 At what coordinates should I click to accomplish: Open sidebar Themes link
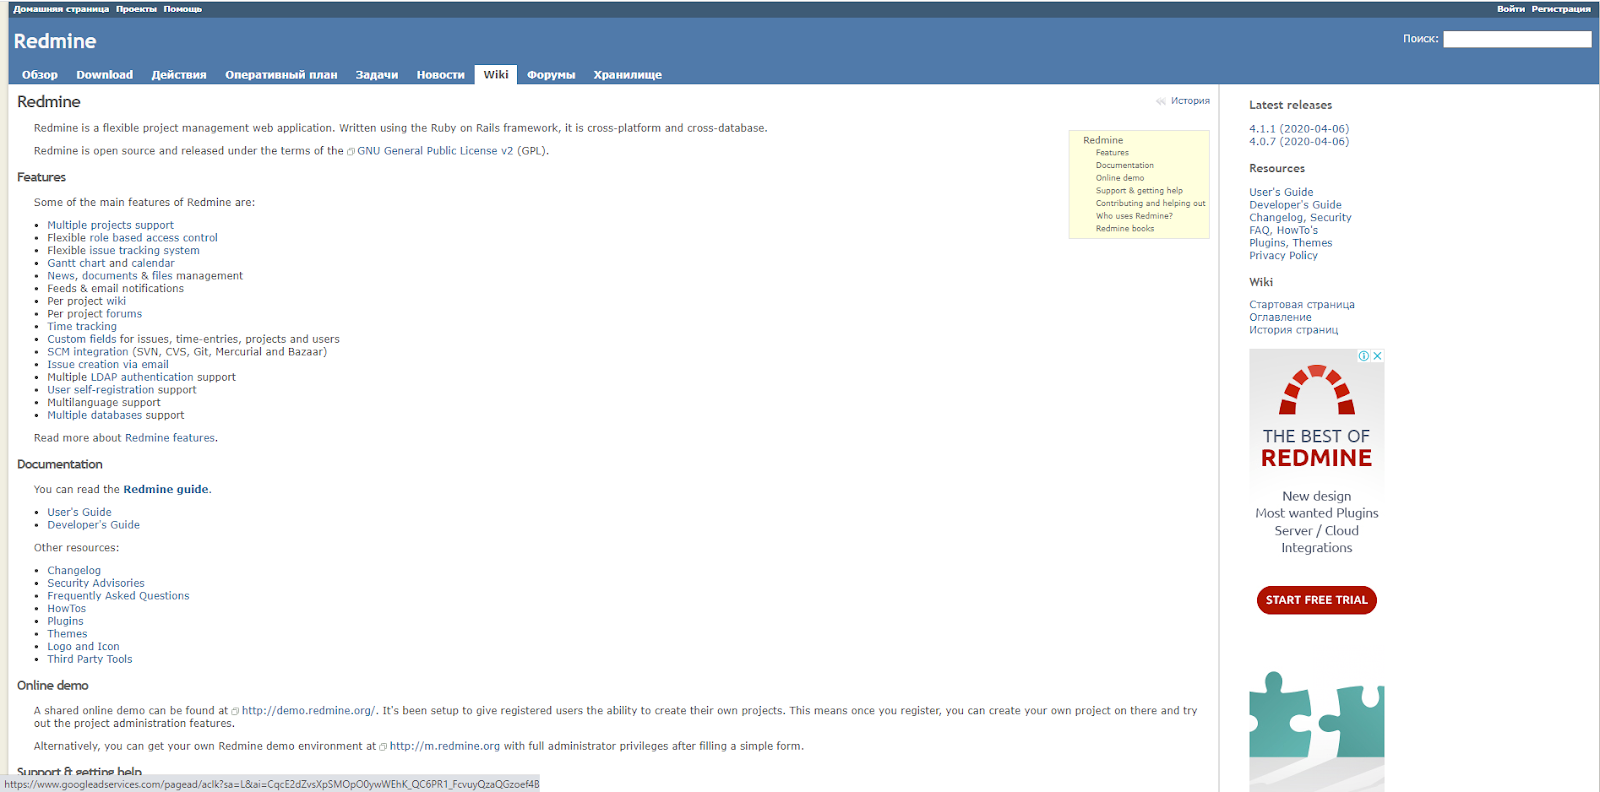click(x=1313, y=243)
